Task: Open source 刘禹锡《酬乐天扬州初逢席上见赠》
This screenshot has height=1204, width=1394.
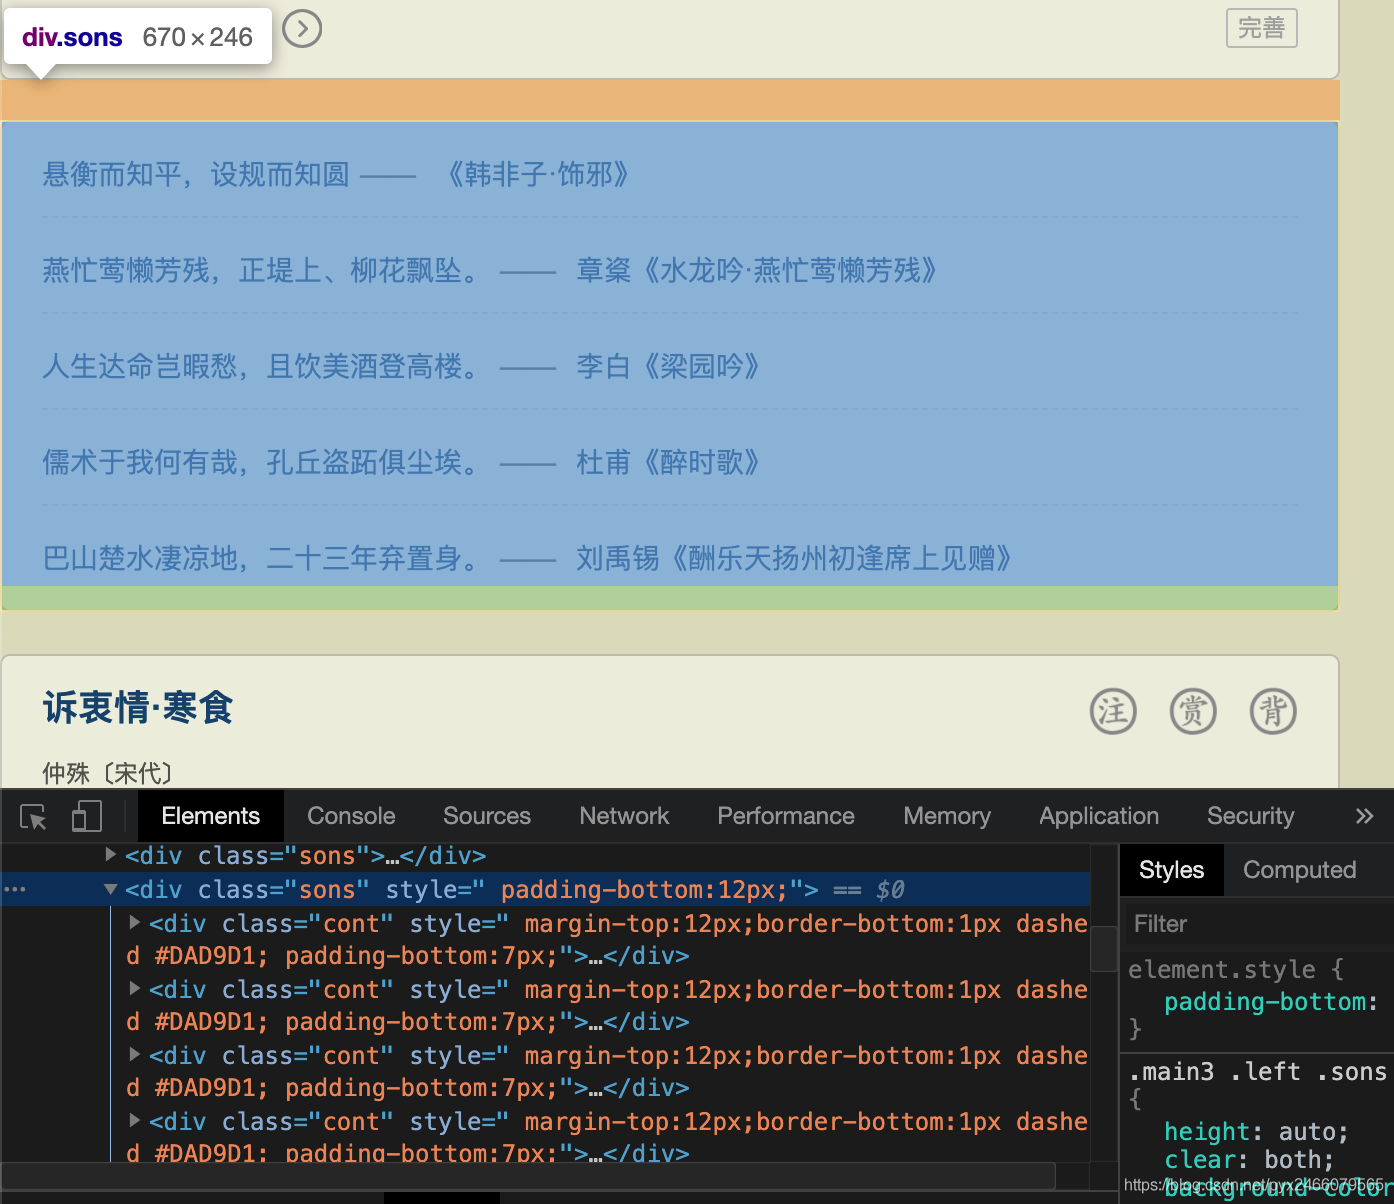Action: (x=797, y=558)
